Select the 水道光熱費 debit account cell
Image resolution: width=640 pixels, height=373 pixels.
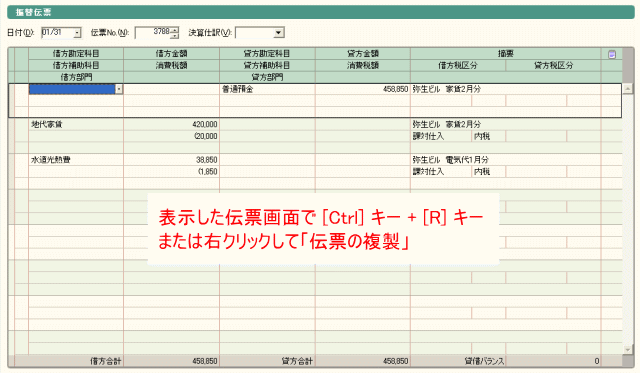[76, 160]
